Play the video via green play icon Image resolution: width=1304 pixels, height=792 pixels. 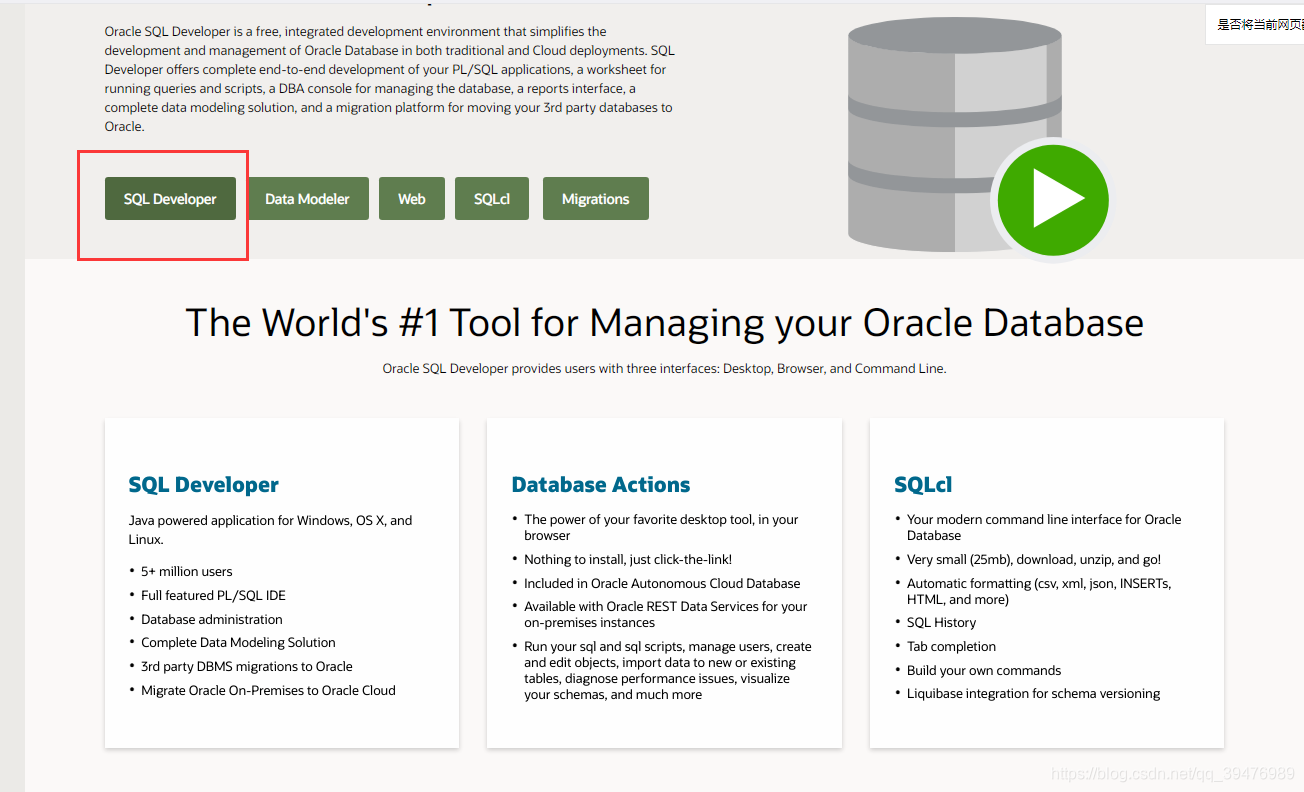coord(1053,199)
